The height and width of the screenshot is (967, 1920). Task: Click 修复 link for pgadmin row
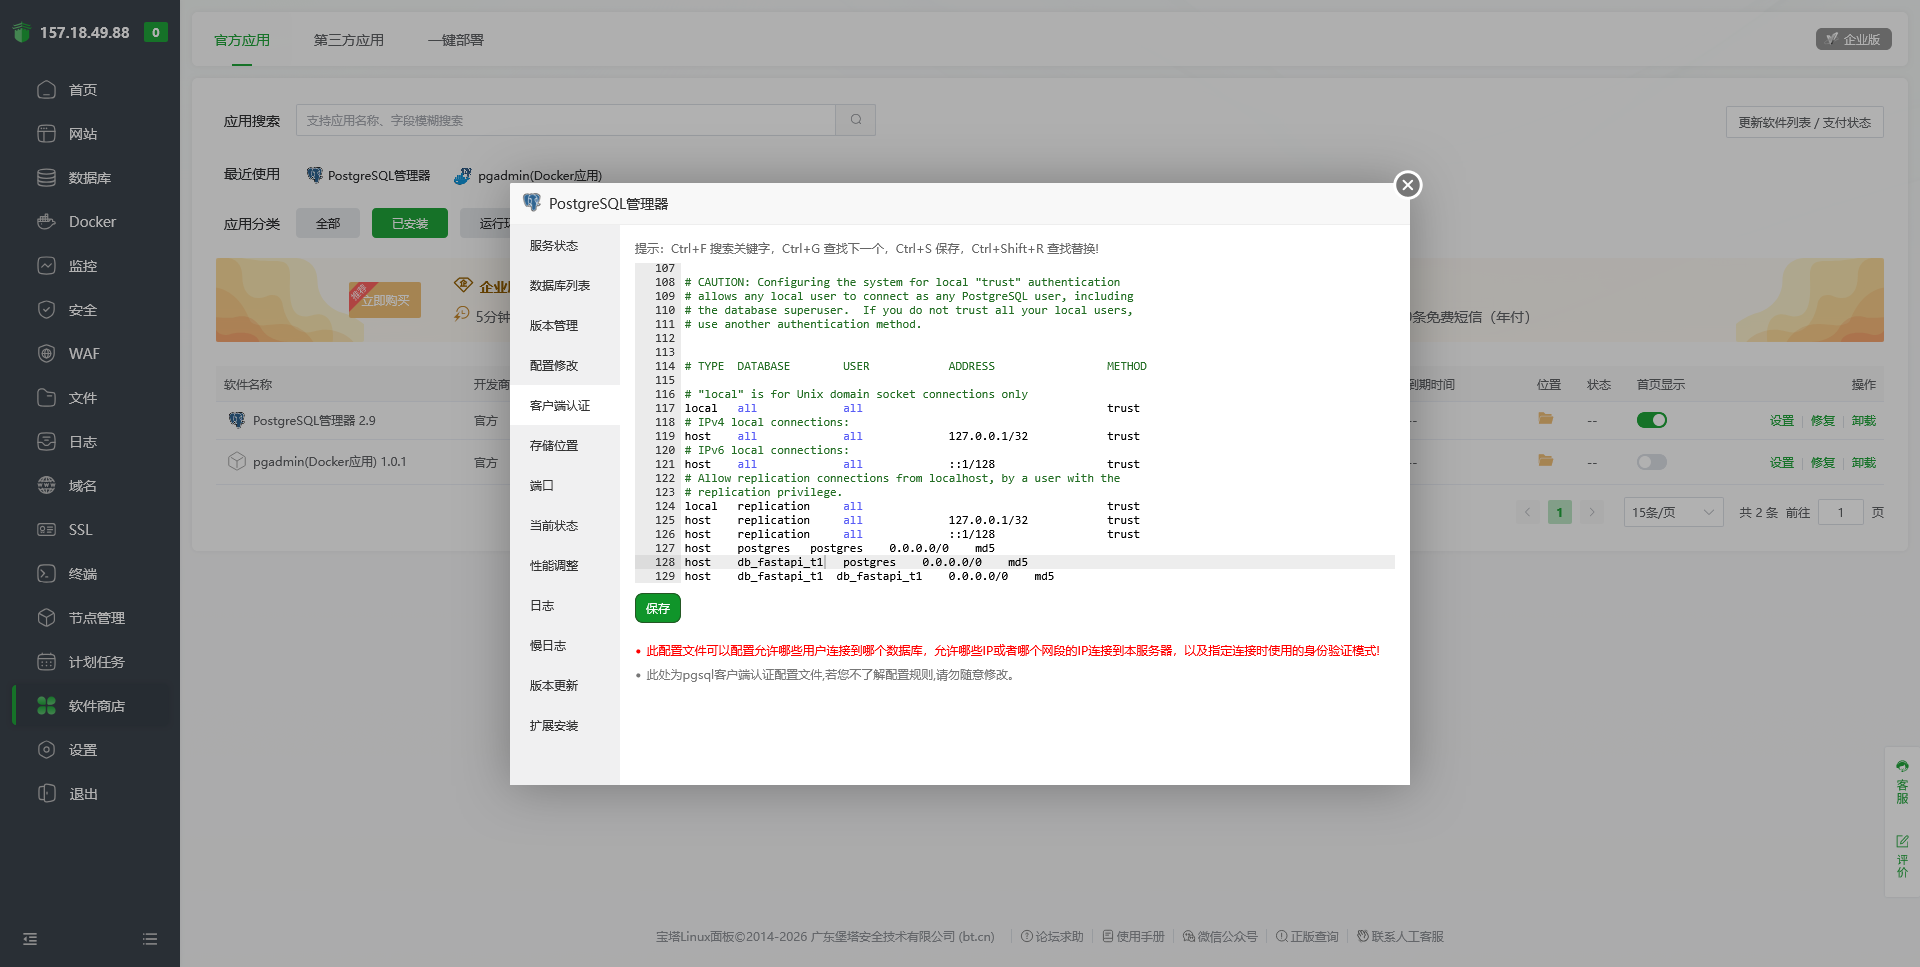1823,463
